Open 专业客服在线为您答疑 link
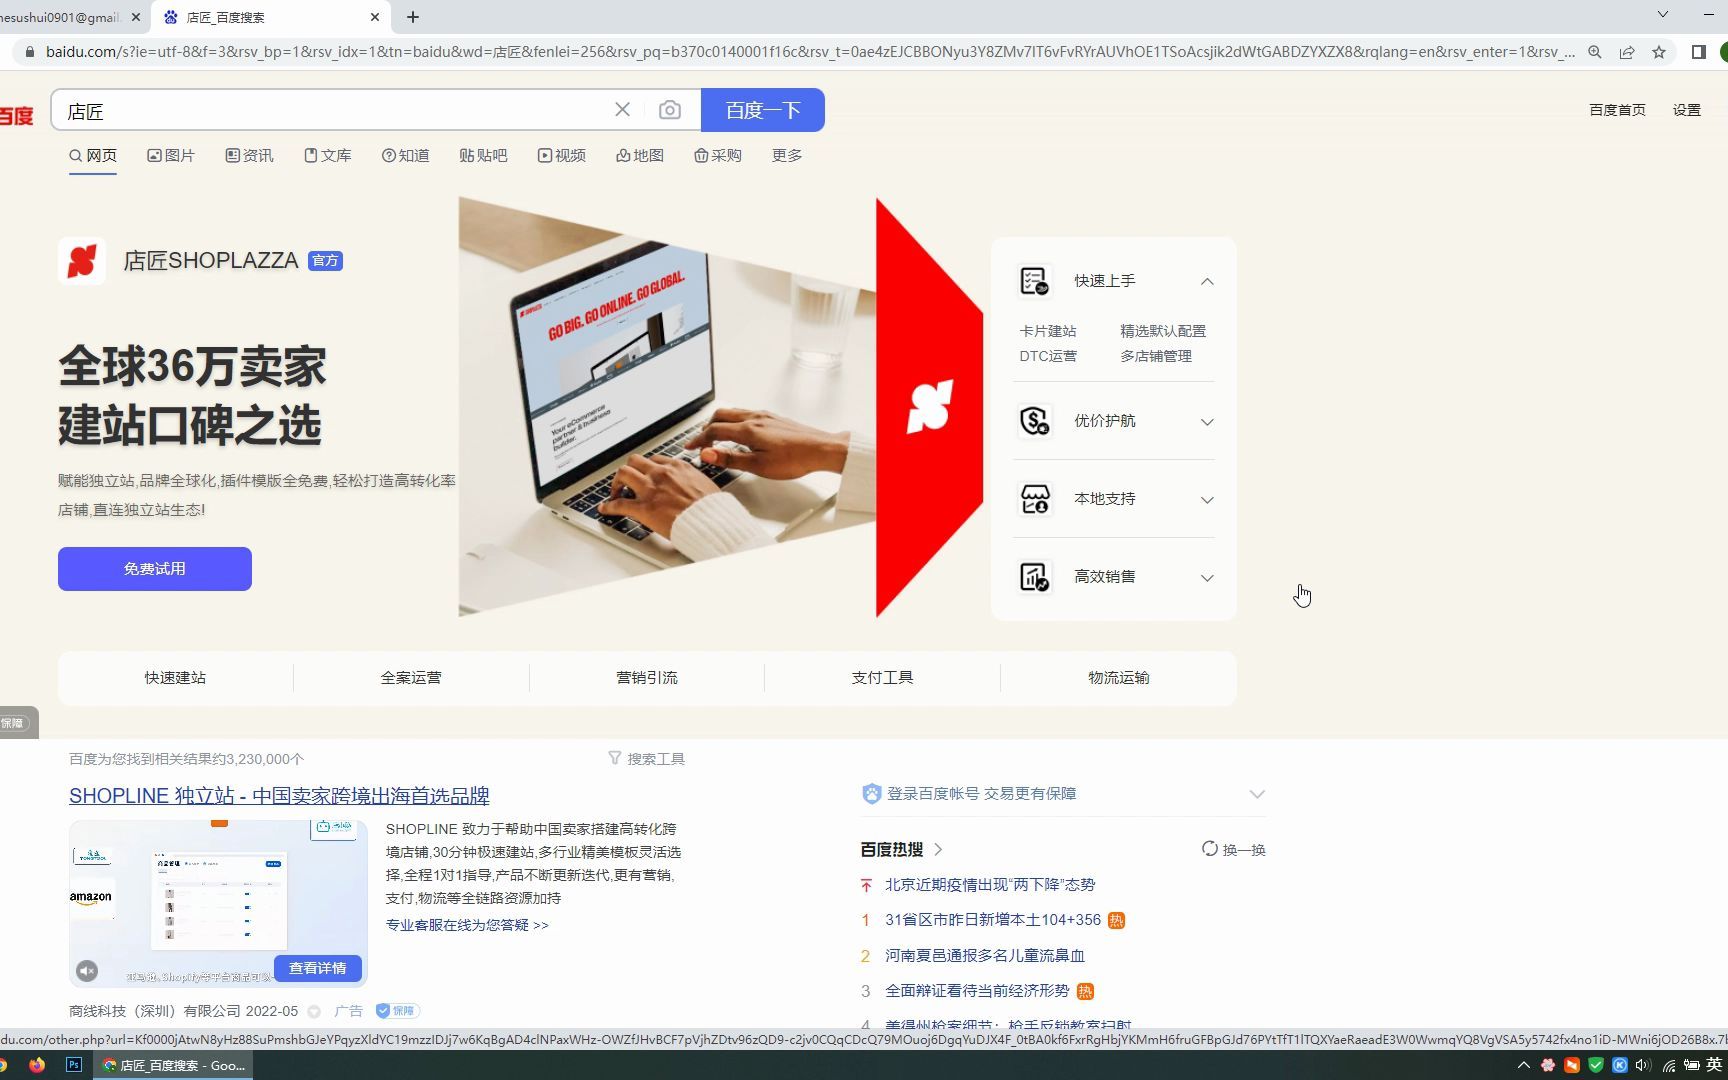Image resolution: width=1728 pixels, height=1080 pixels. pos(467,925)
